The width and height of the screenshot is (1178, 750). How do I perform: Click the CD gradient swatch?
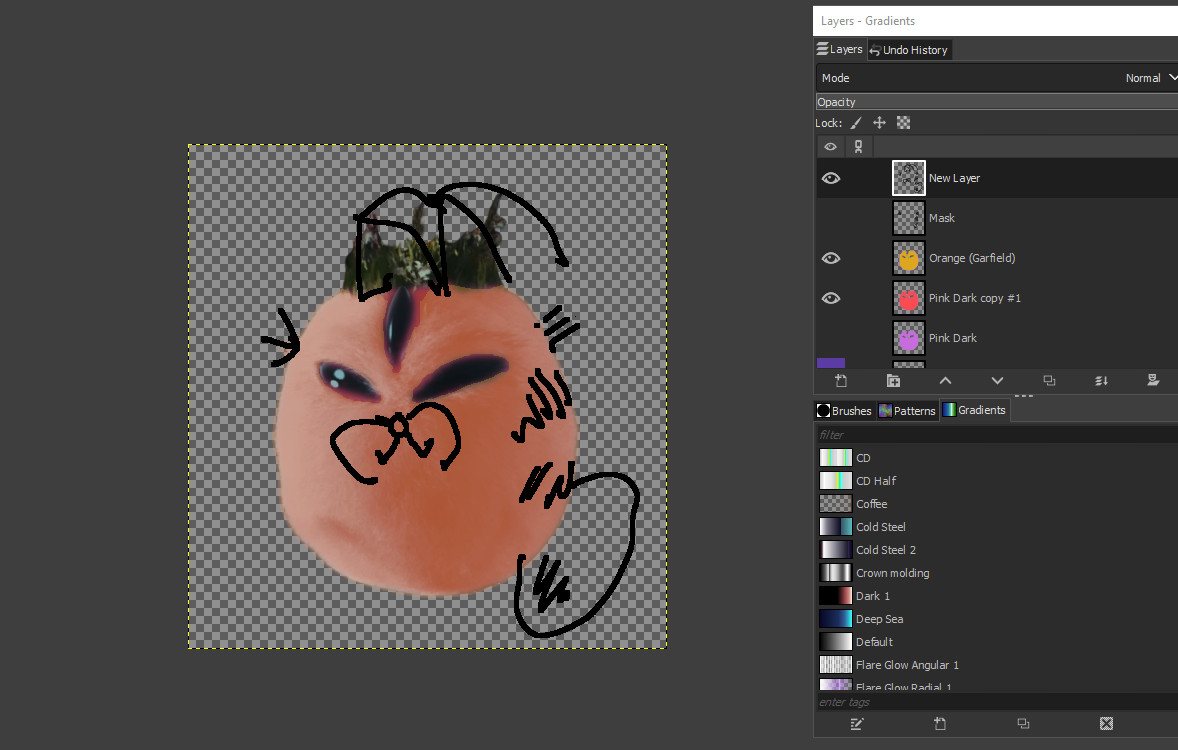coord(835,458)
